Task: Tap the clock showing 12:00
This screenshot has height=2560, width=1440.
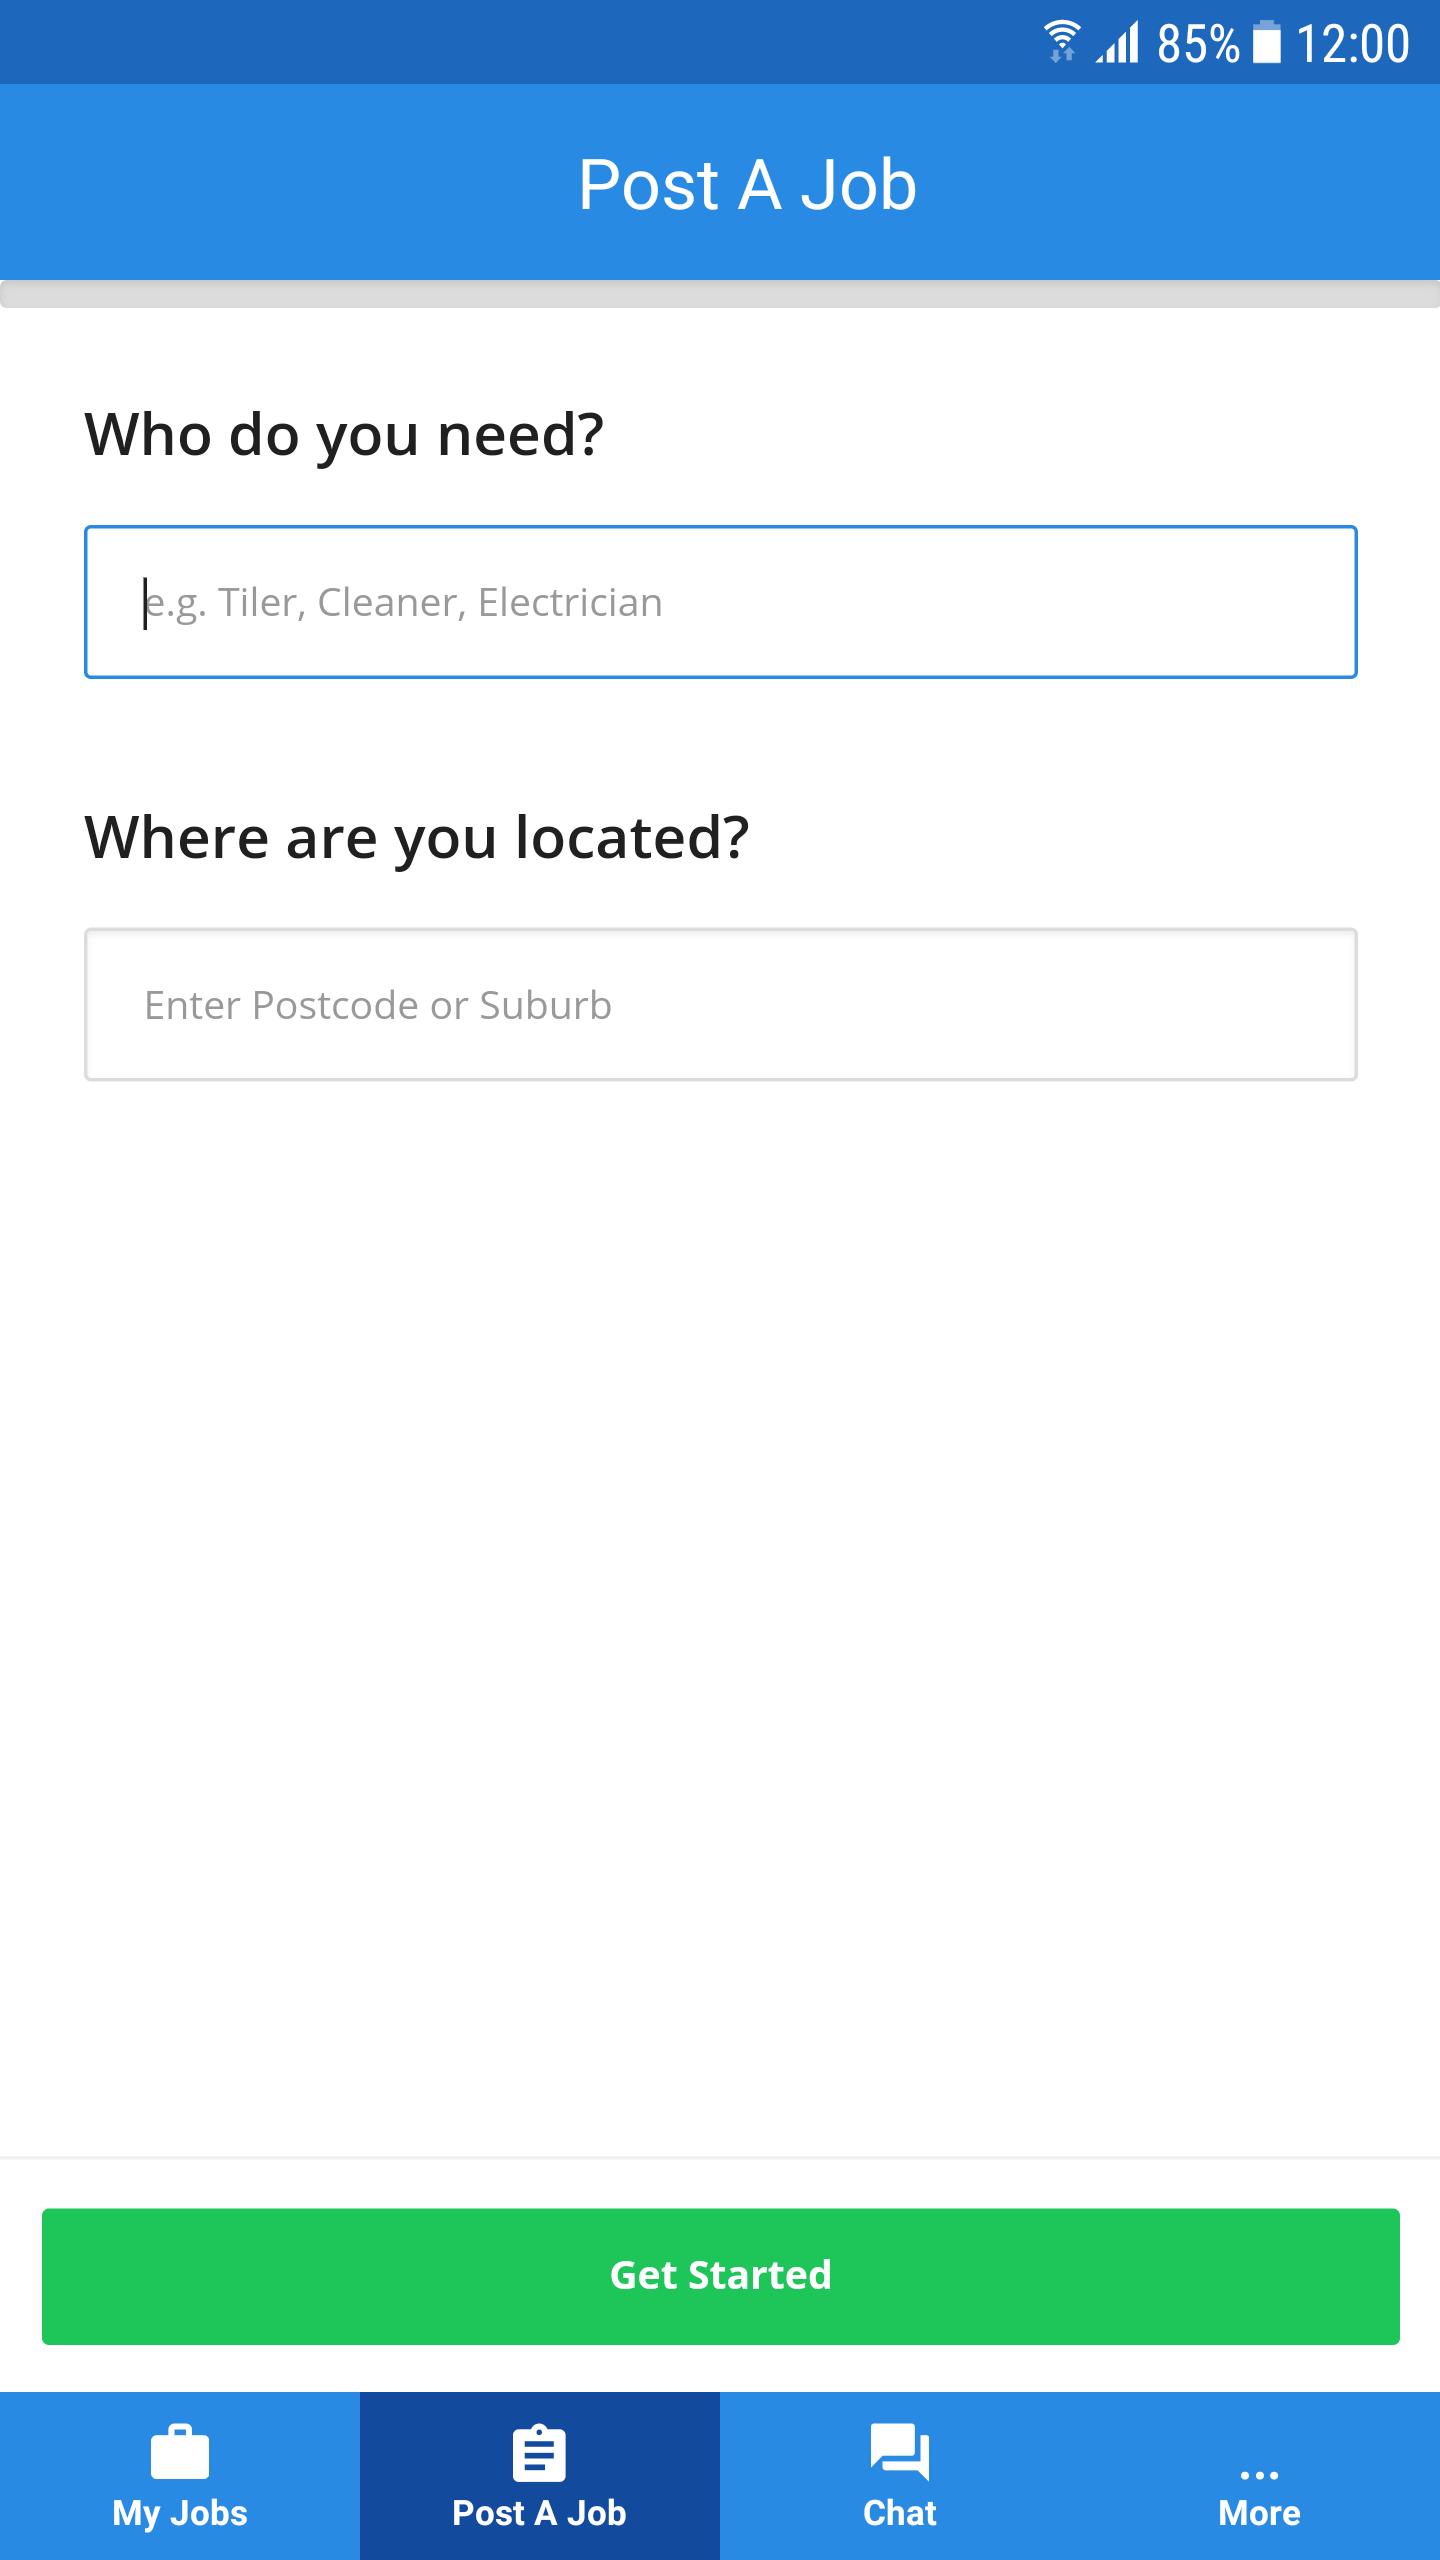Action: point(1354,42)
